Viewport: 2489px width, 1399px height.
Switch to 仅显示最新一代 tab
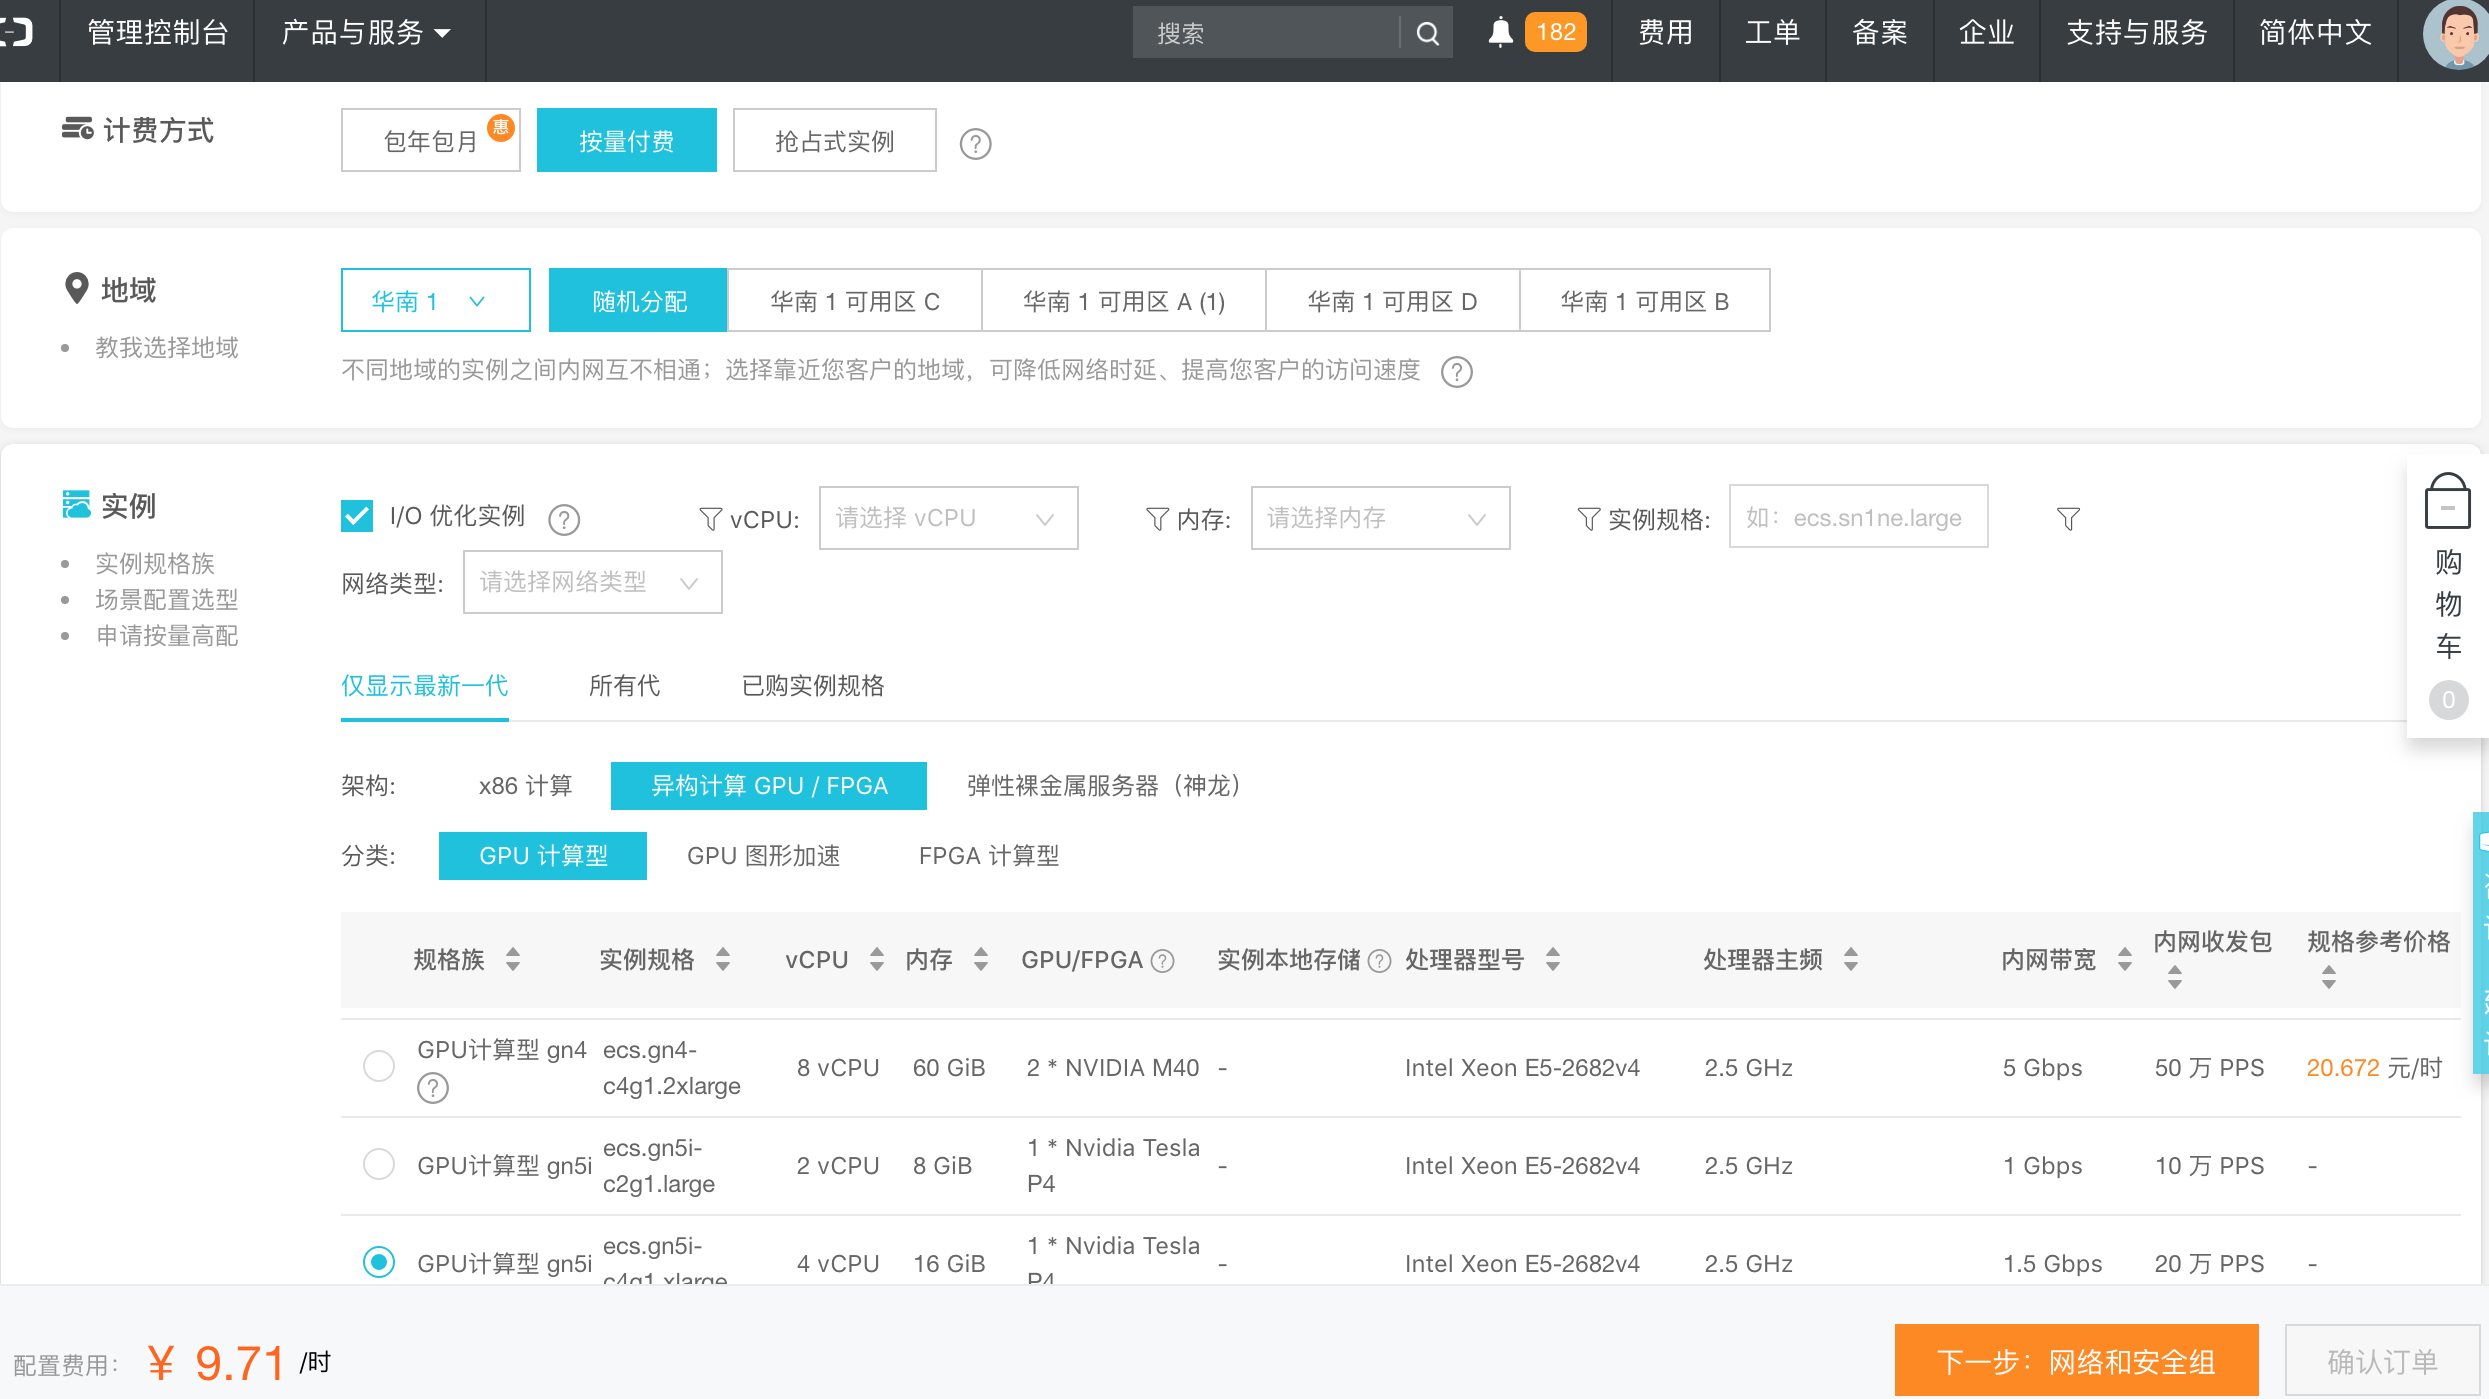(x=425, y=686)
